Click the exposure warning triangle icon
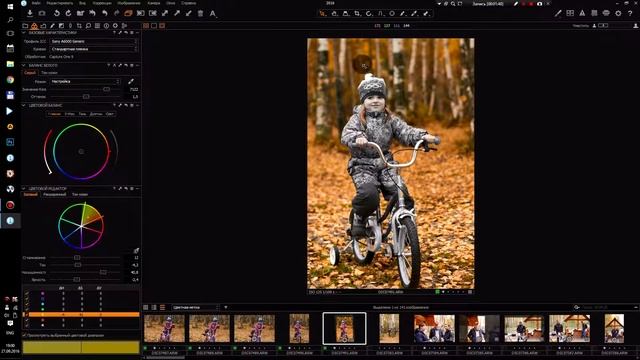This screenshot has height=360, width=640. point(582,13)
